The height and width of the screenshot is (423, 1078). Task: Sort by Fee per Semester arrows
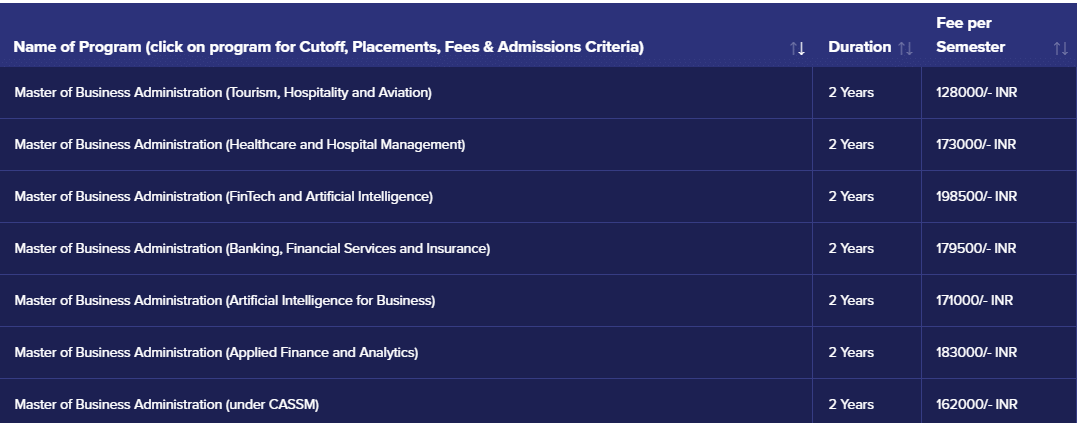(1060, 48)
